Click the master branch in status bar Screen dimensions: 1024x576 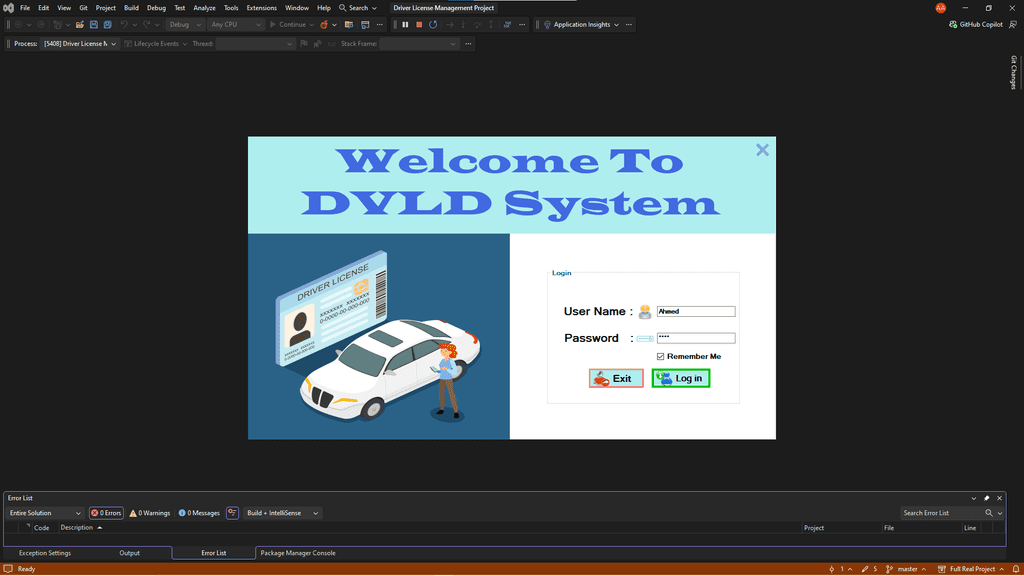(907, 569)
